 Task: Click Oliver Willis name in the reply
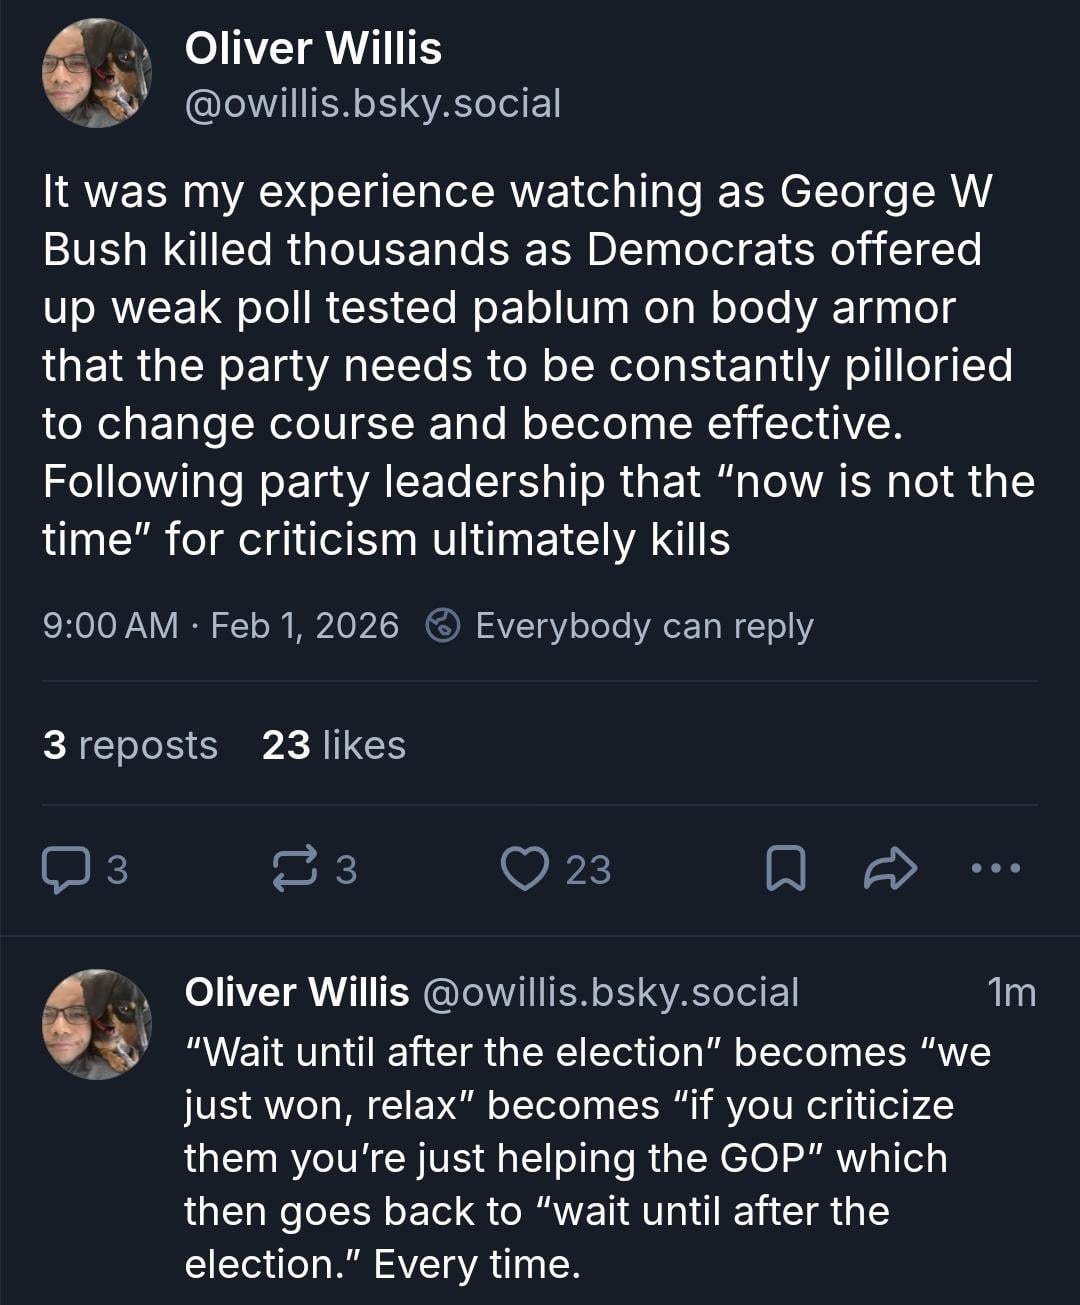point(297,992)
